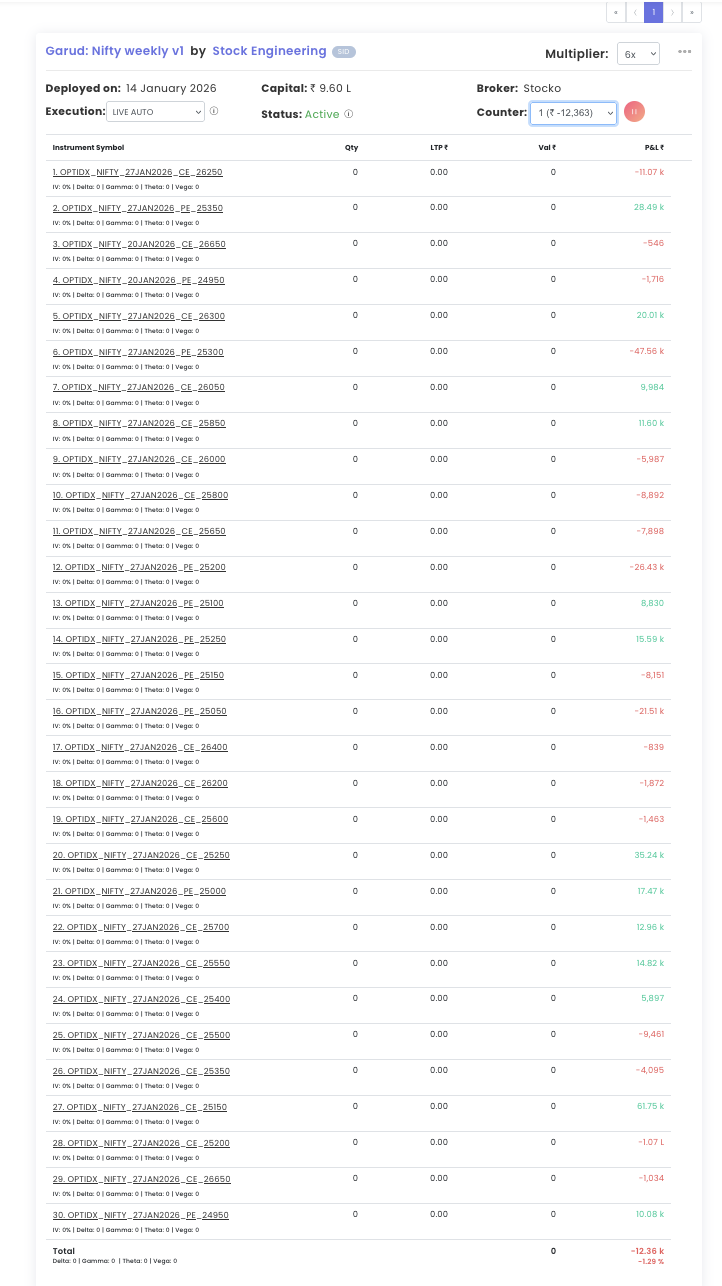Select page 1 in pagination

click(654, 12)
